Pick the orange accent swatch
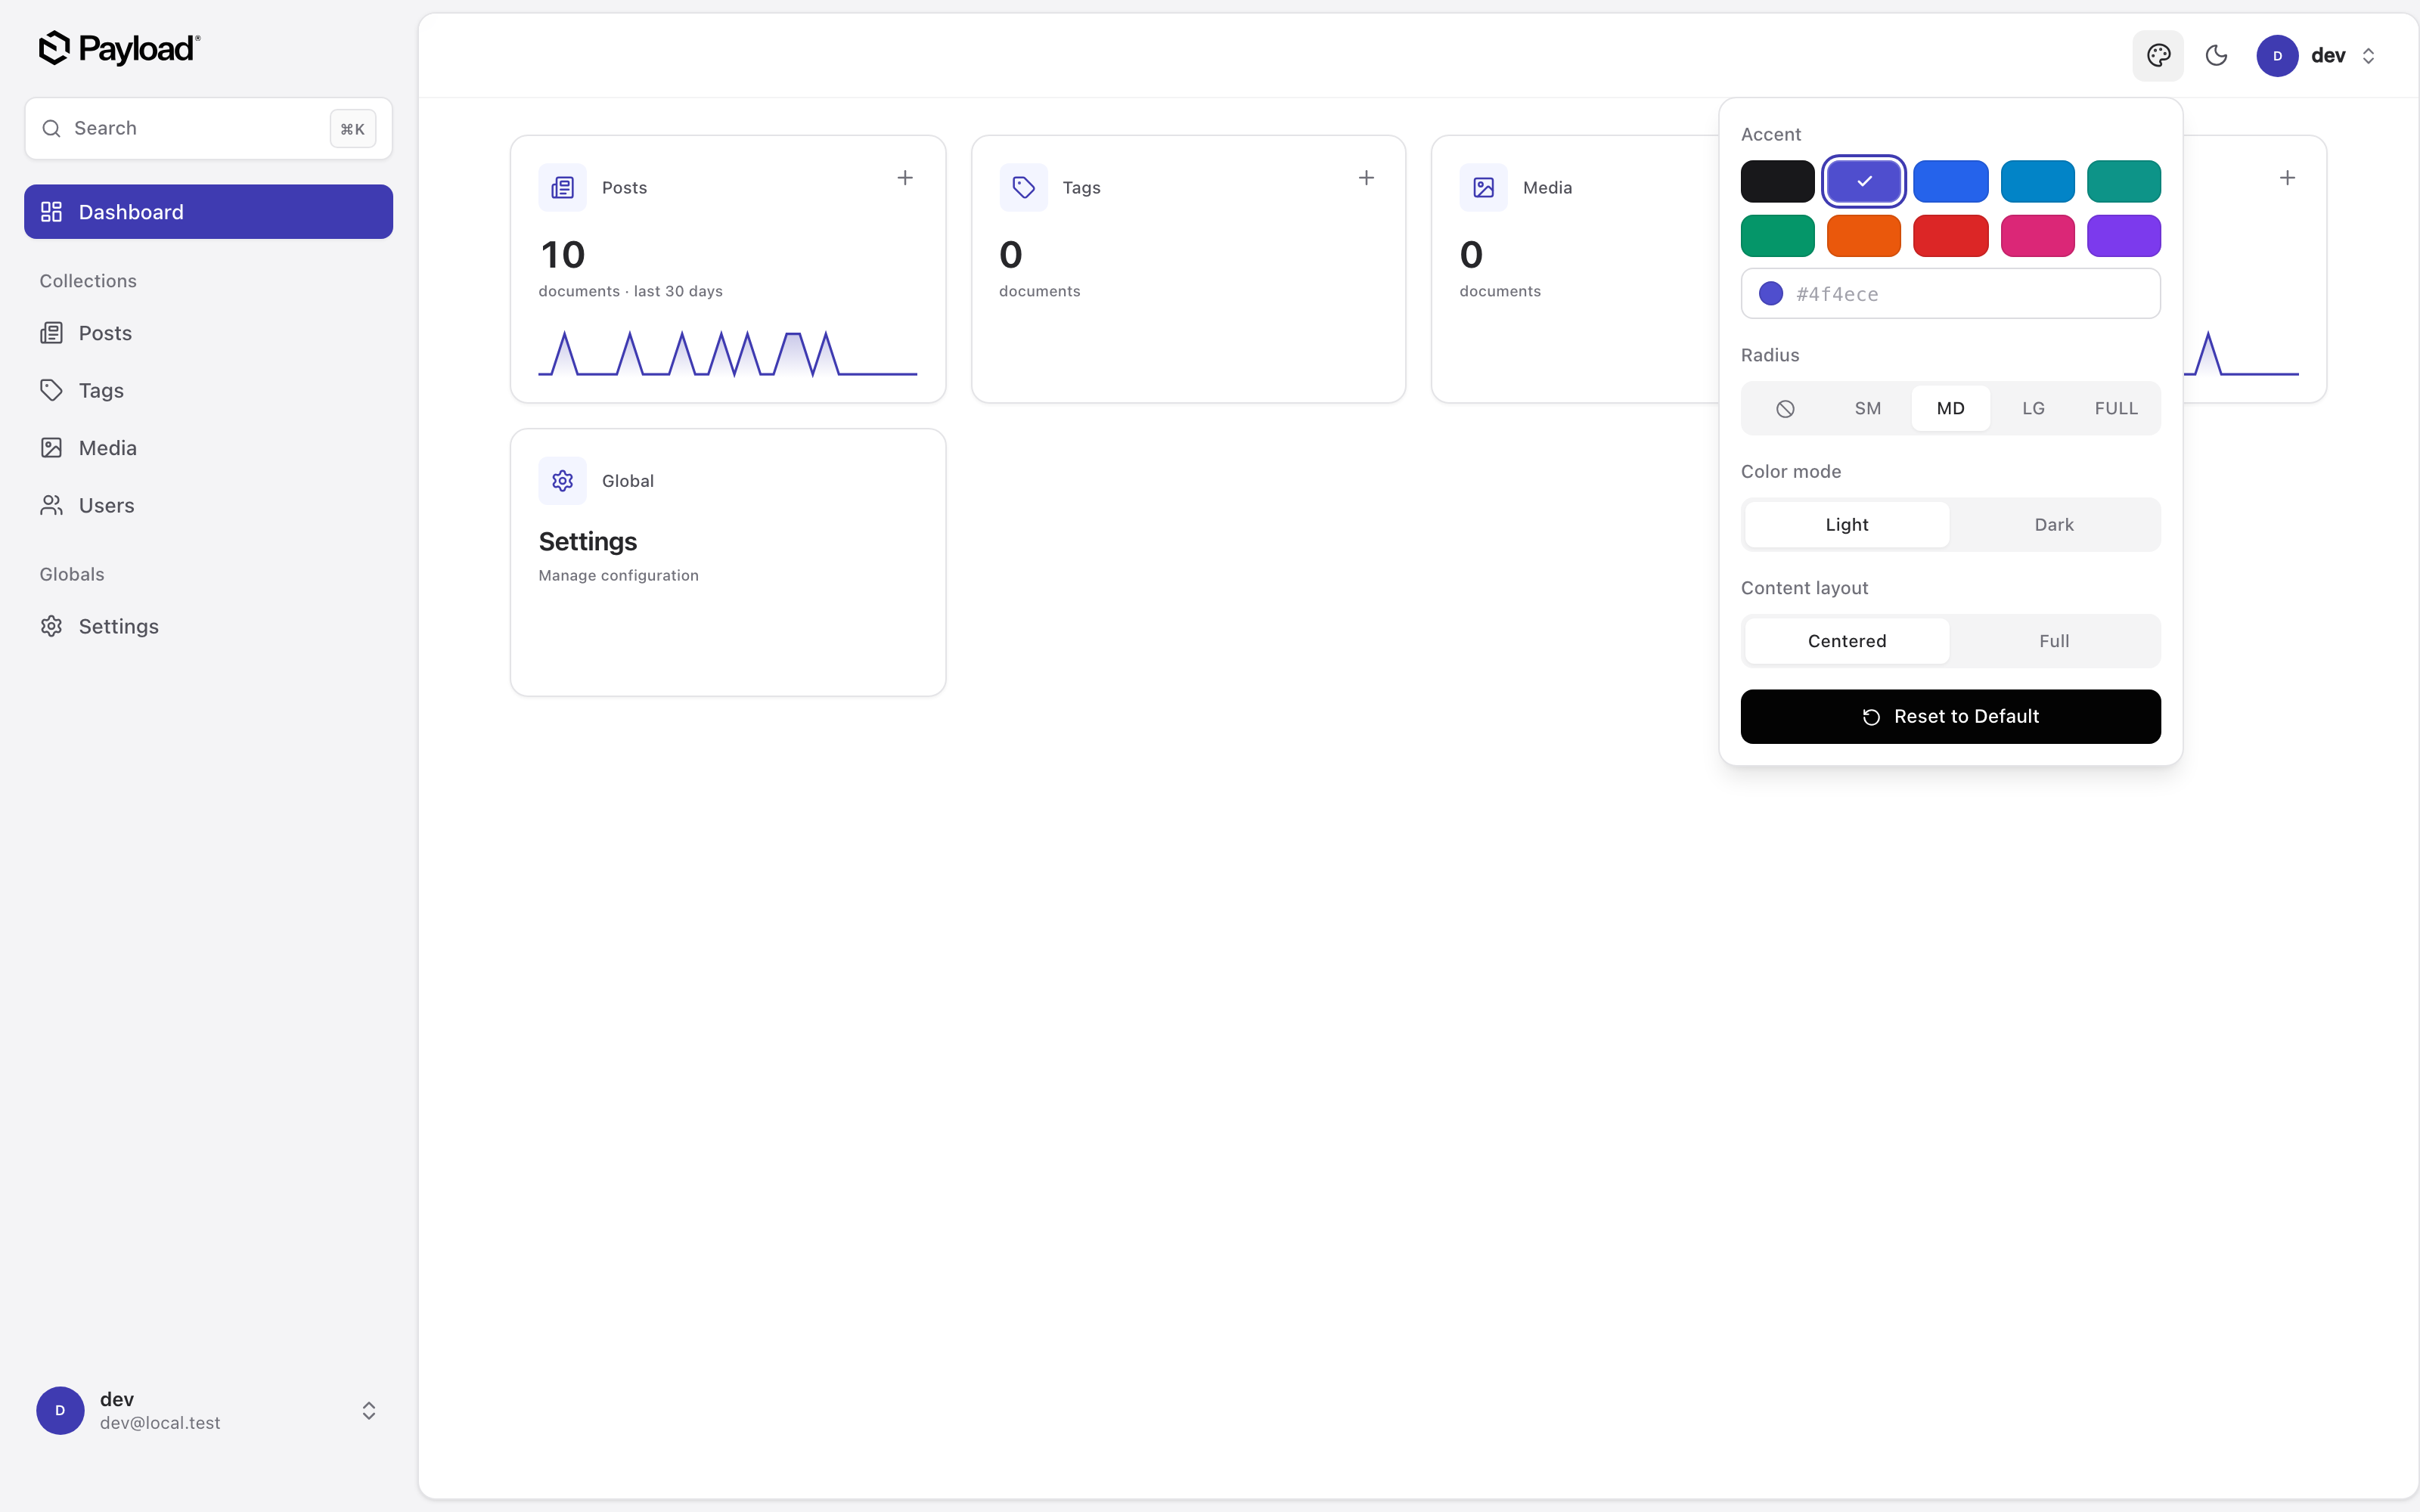Viewport: 2420px width, 1512px height. [1863, 236]
